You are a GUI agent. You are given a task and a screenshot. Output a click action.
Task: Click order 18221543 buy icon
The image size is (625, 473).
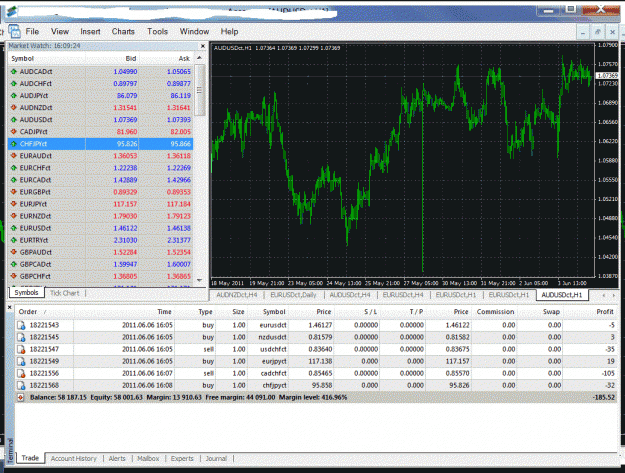point(21,325)
